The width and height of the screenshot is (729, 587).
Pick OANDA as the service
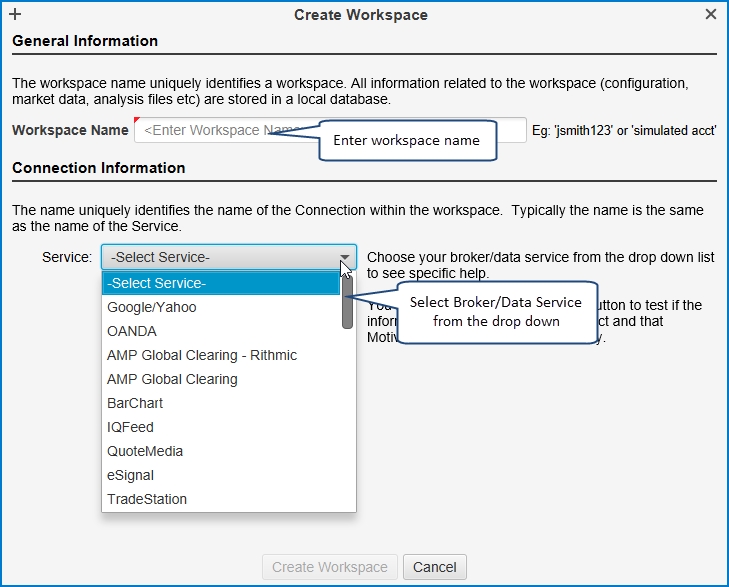click(132, 331)
